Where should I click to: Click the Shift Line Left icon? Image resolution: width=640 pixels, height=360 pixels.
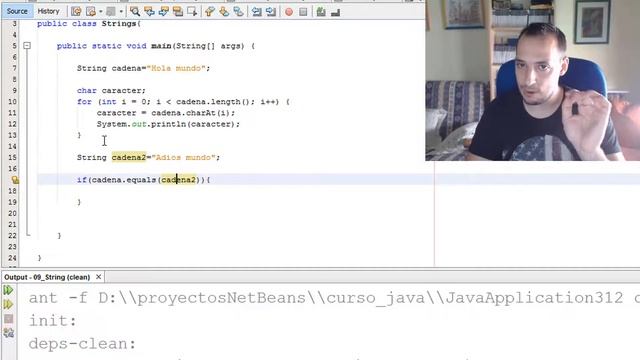(x=256, y=12)
